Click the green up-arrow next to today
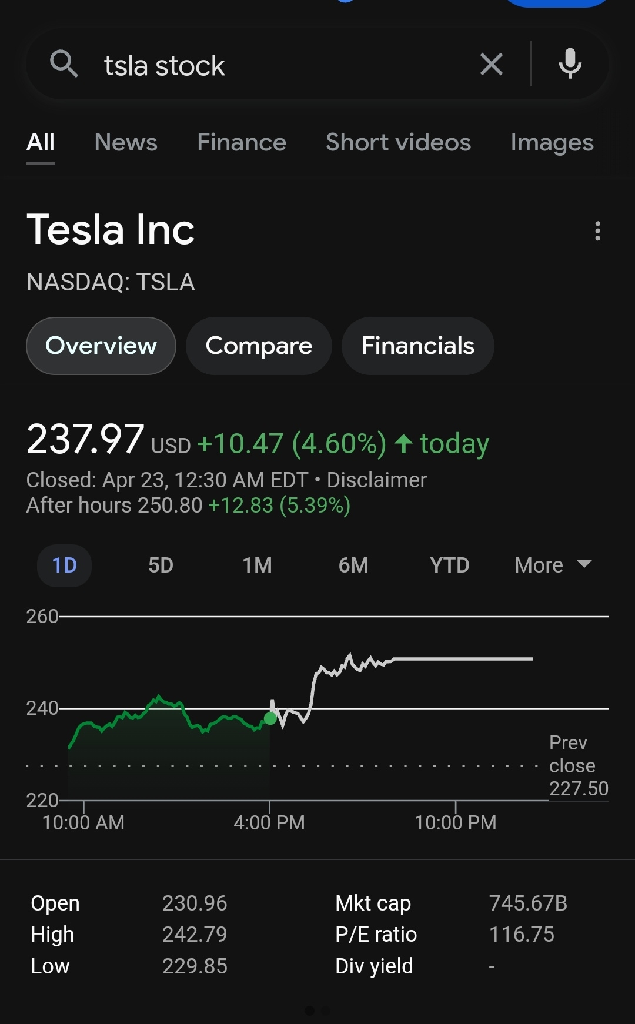635x1024 pixels. coord(404,444)
